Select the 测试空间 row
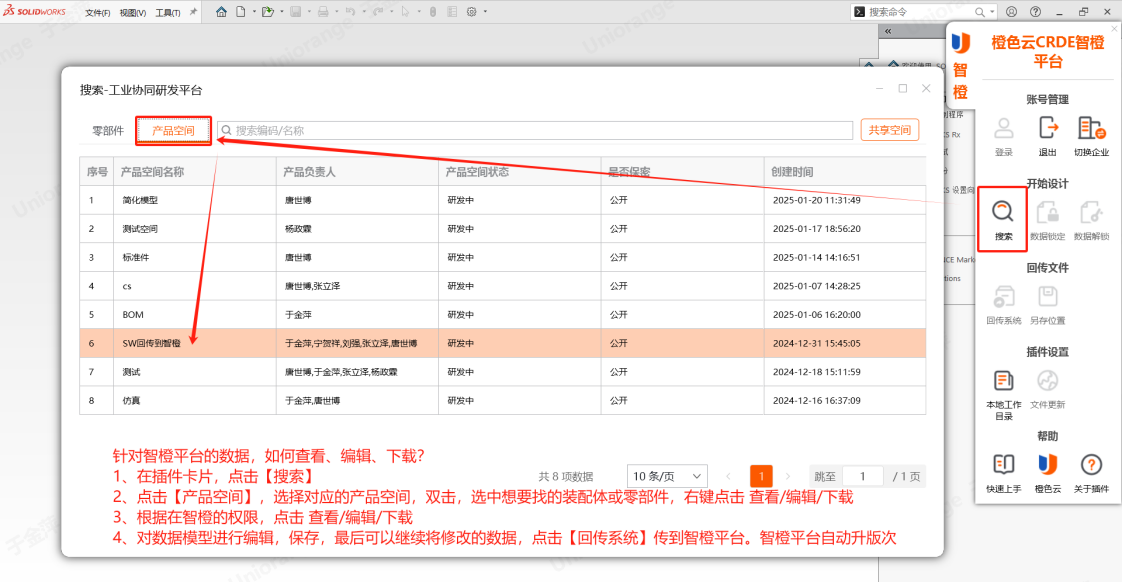 pos(502,228)
